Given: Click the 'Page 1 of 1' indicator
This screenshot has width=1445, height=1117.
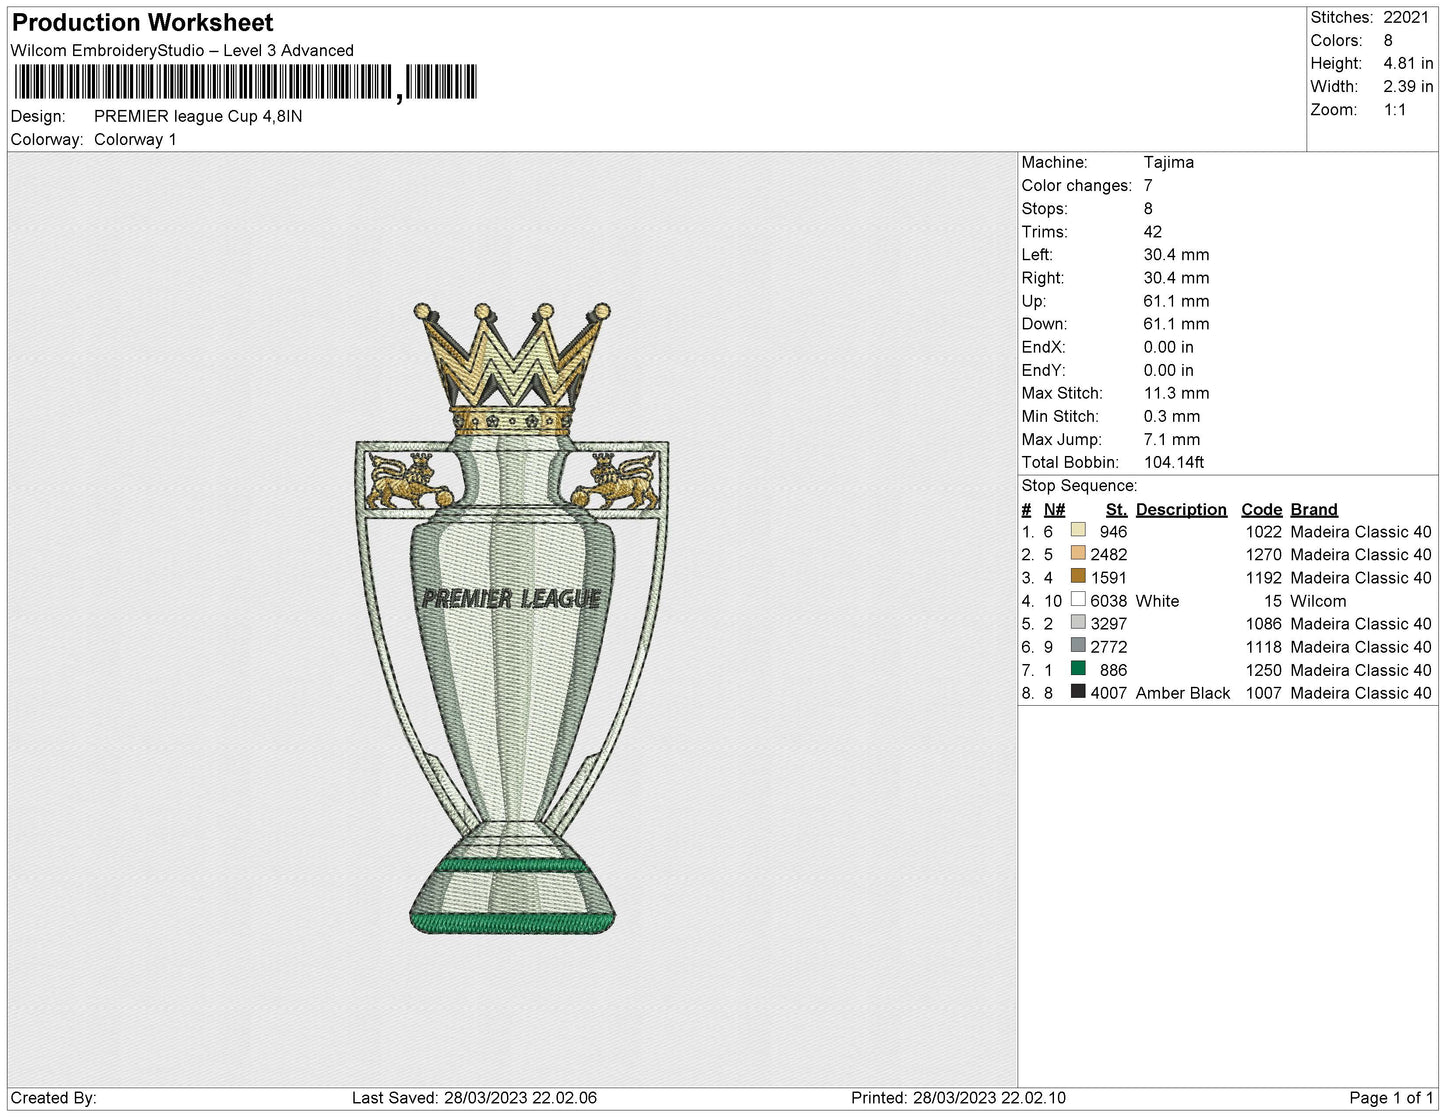Looking at the screenshot, I should click(x=1391, y=1098).
